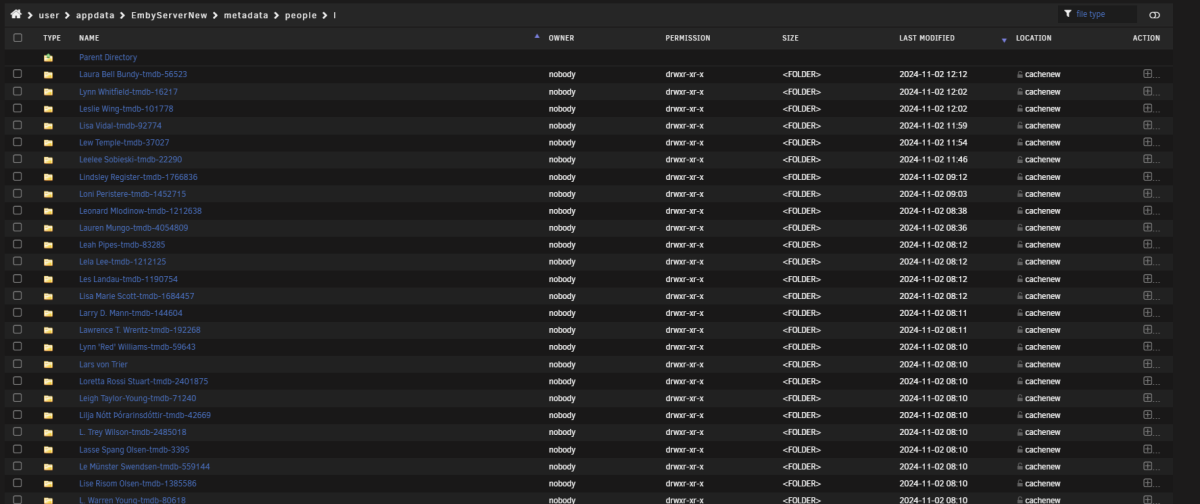Click permission text of Lisa Marie Scott-tmdb-1684457

tap(684, 296)
